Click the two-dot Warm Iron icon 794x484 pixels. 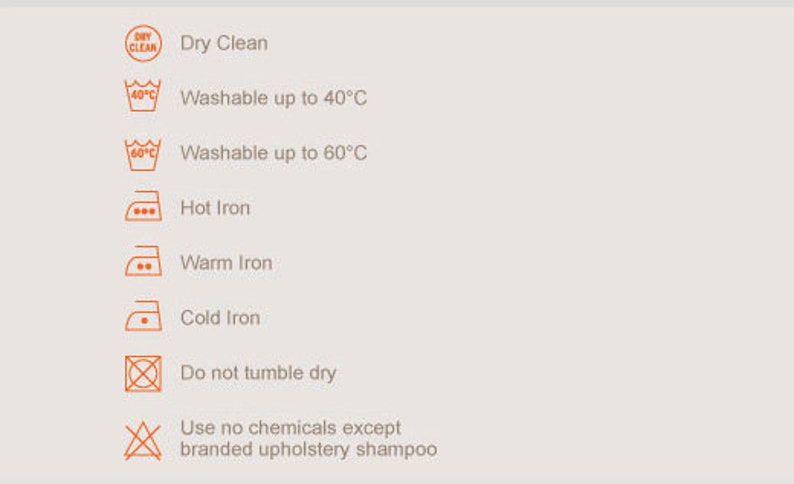tap(143, 261)
